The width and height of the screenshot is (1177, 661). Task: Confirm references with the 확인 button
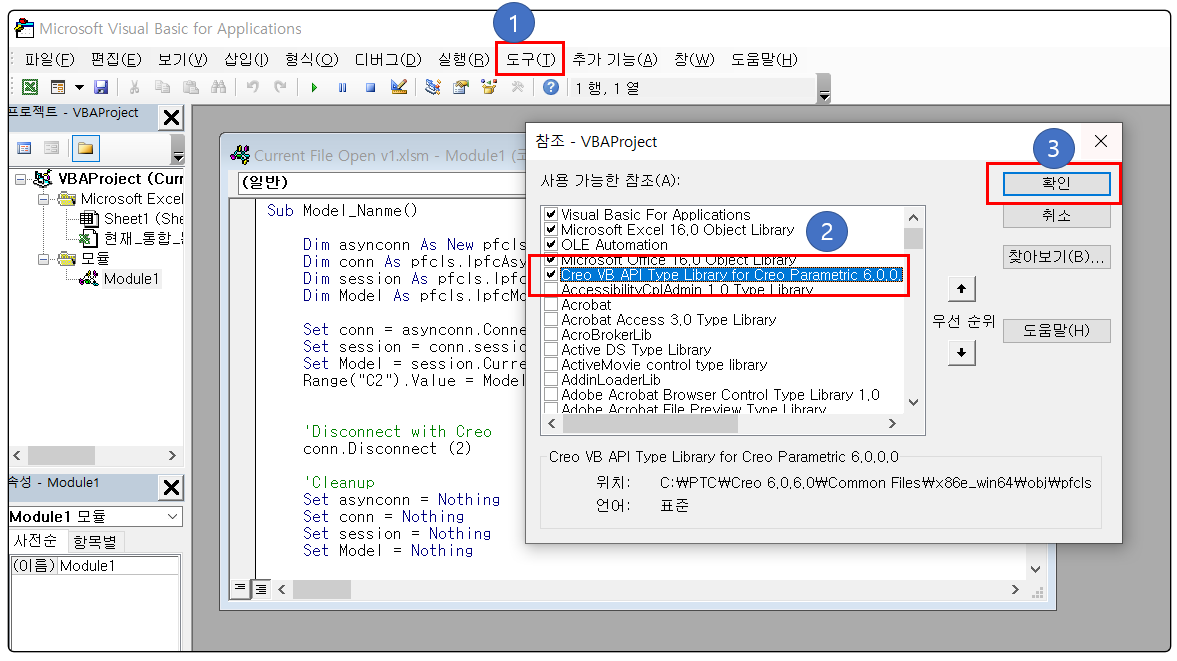point(1056,184)
